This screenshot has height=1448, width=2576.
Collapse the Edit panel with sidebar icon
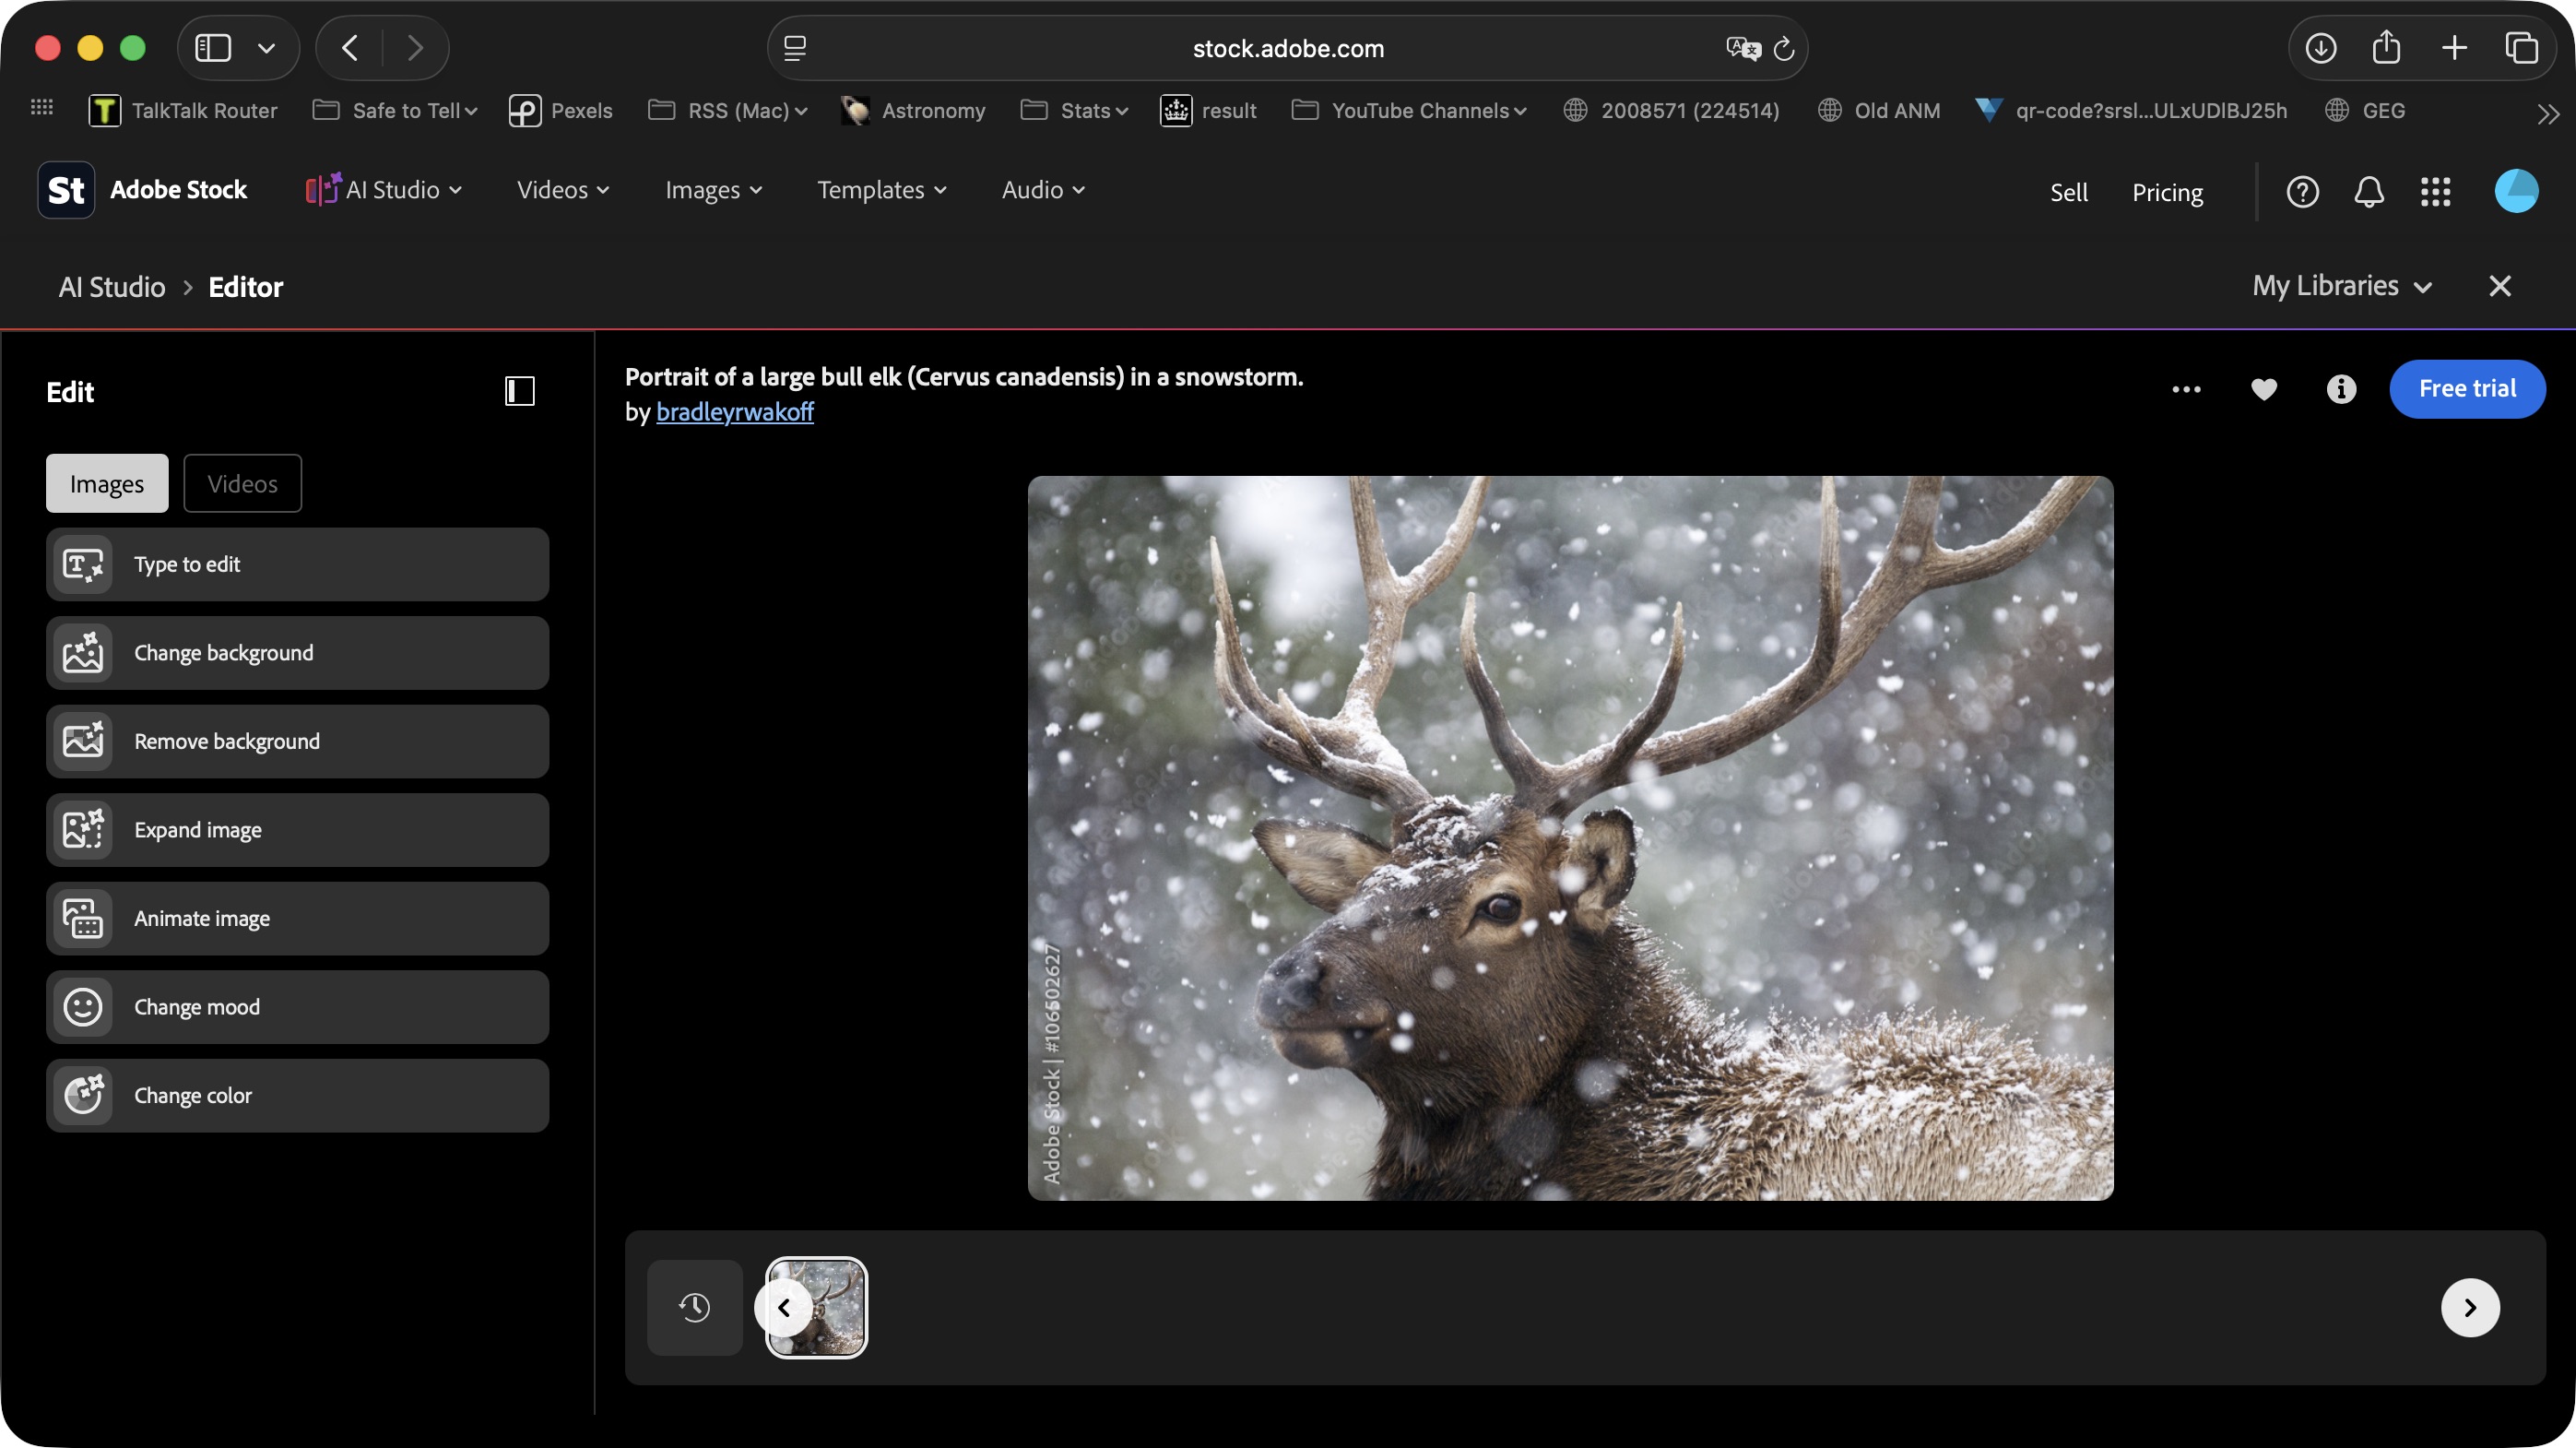click(x=520, y=391)
